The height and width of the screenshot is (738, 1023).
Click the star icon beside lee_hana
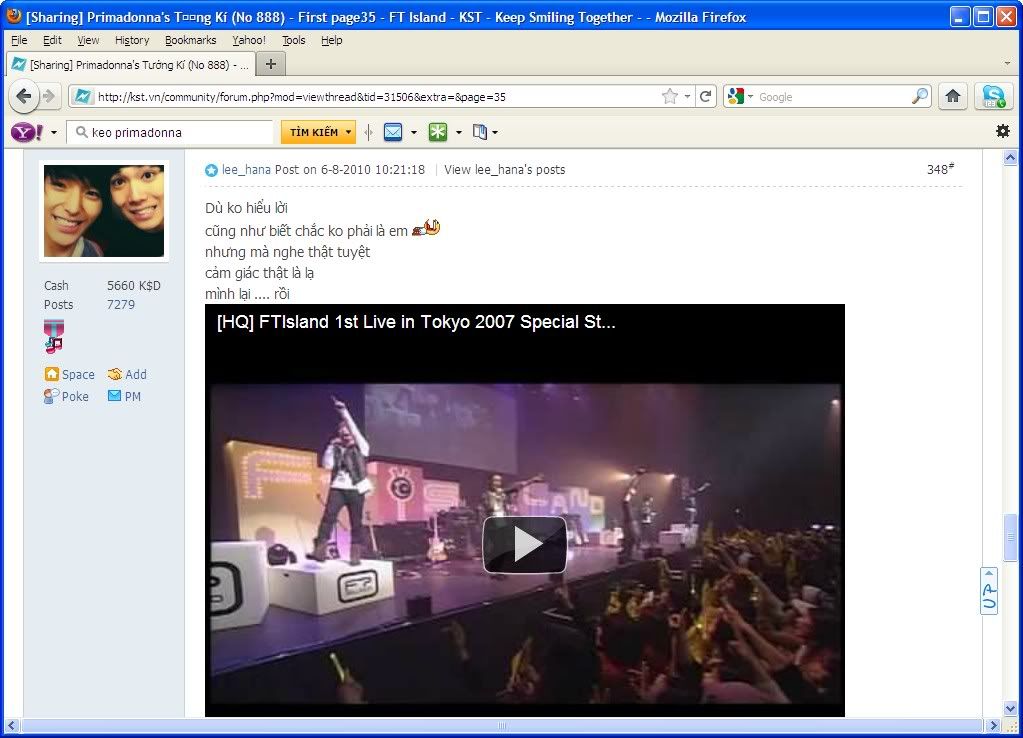coord(211,170)
